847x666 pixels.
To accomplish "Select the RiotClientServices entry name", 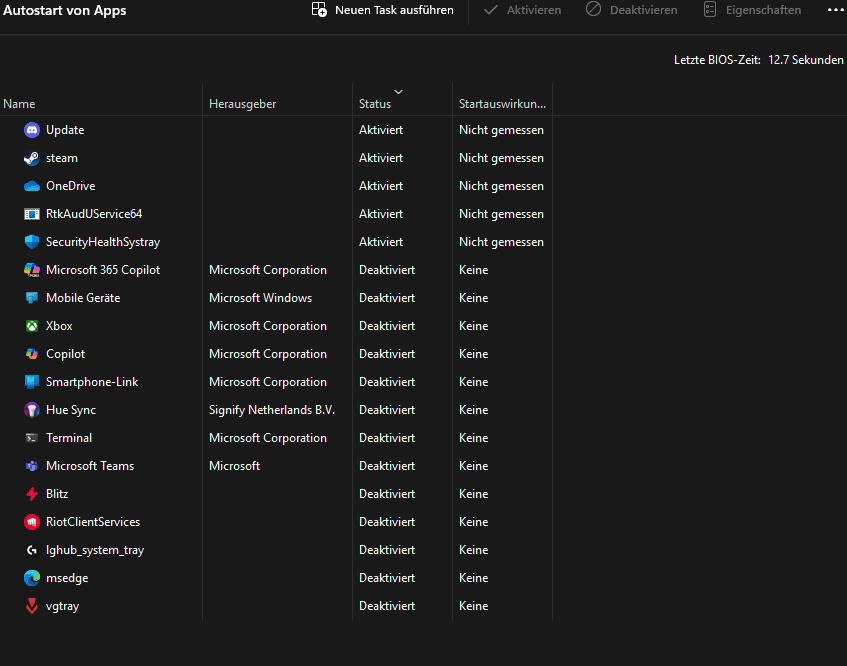I will pyautogui.click(x=93, y=522).
